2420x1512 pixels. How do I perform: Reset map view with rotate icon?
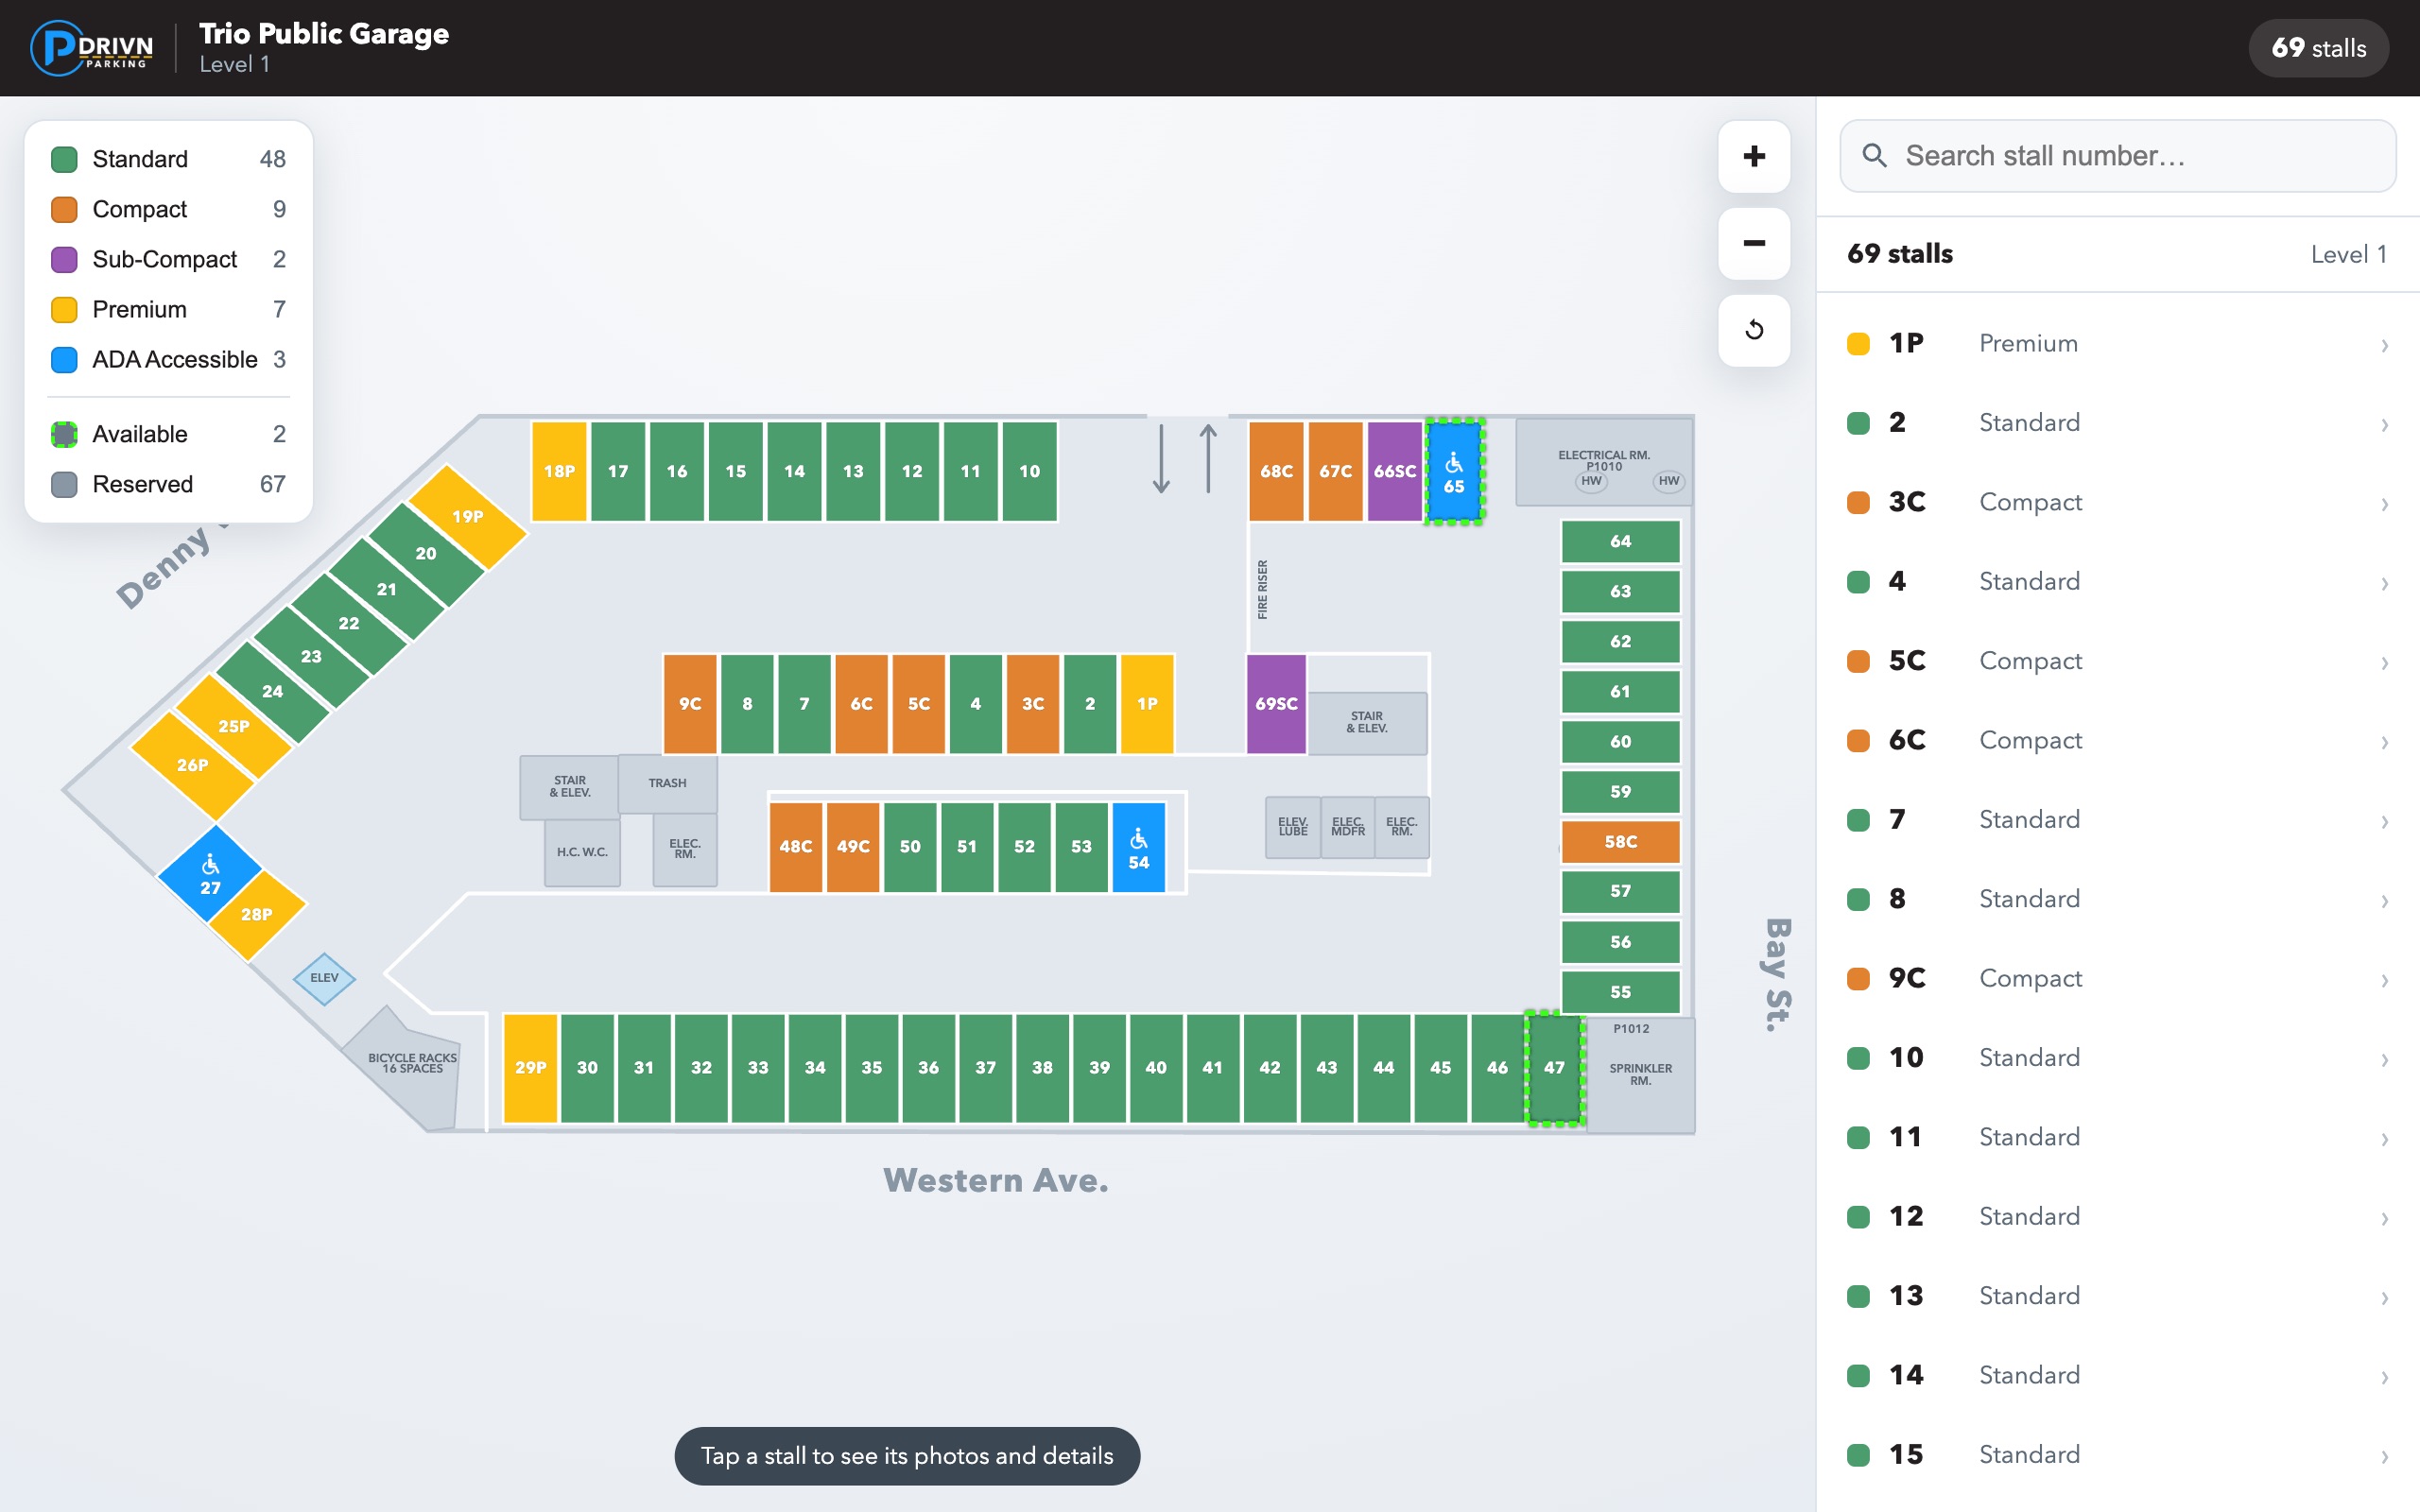coord(1753,330)
